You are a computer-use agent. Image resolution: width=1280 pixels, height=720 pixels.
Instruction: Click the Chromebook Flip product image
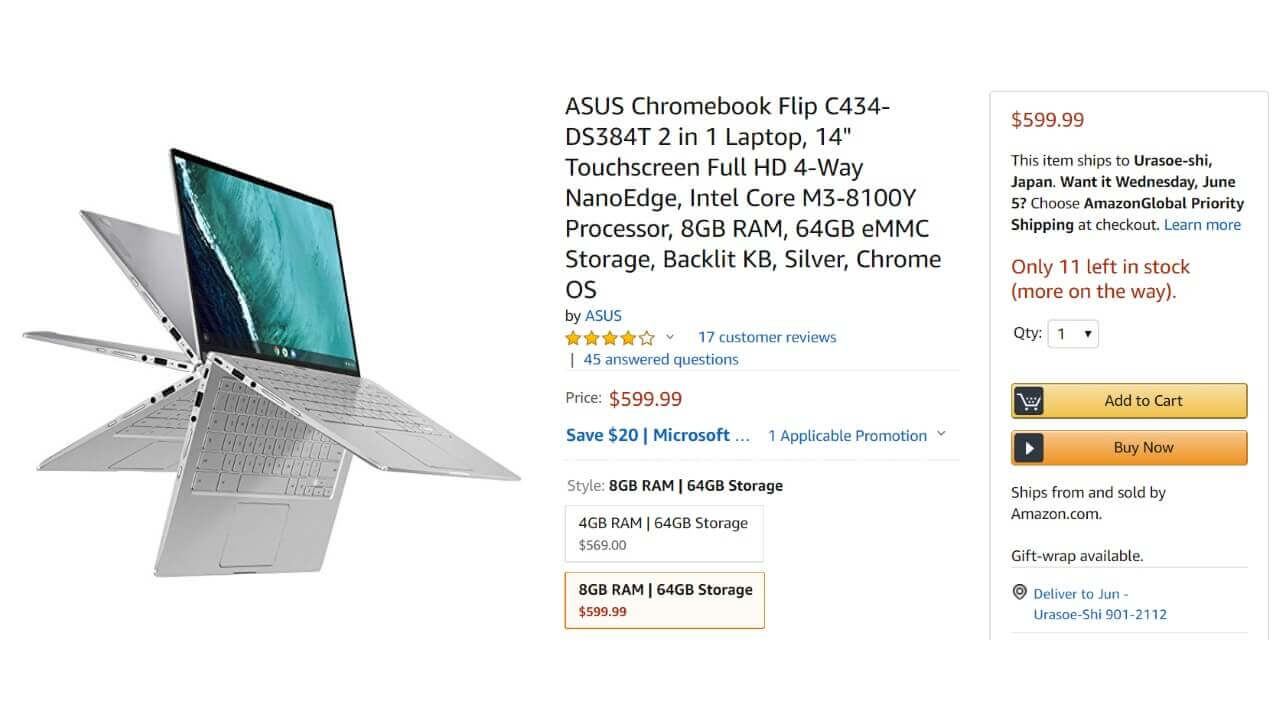(270, 361)
